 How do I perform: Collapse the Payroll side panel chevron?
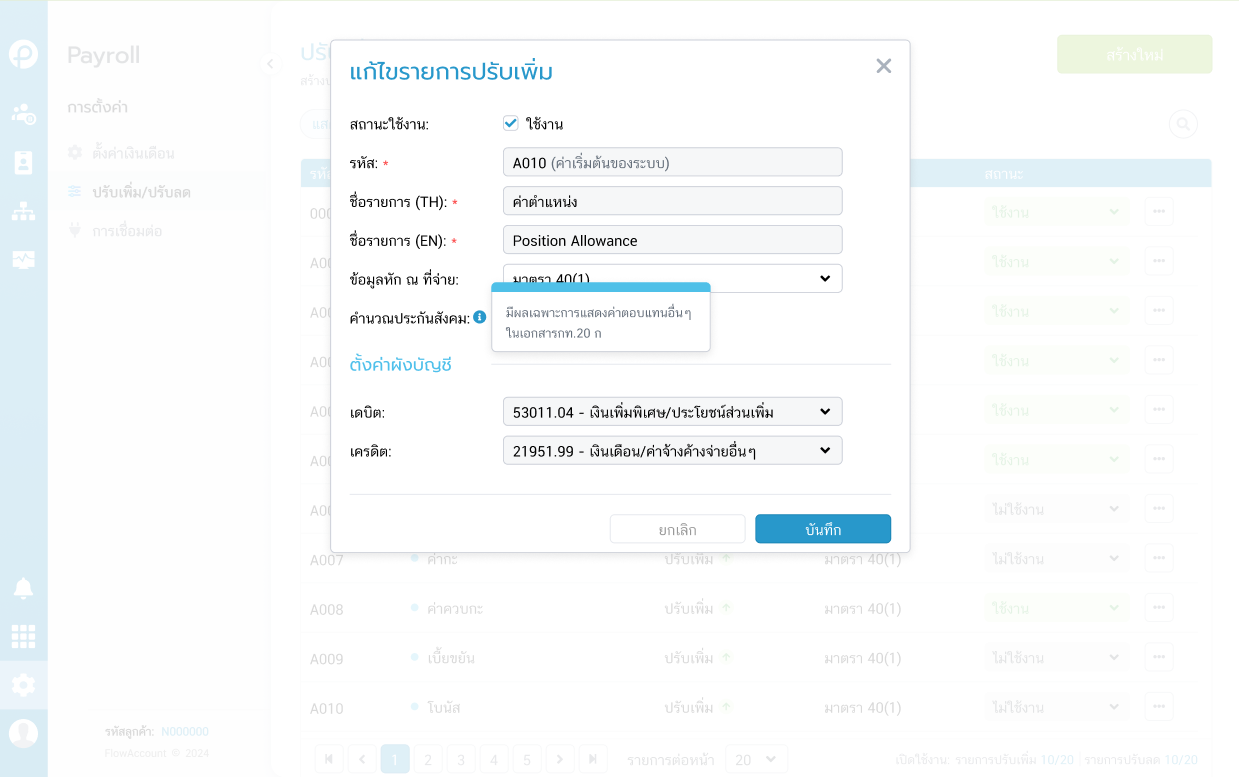(269, 64)
